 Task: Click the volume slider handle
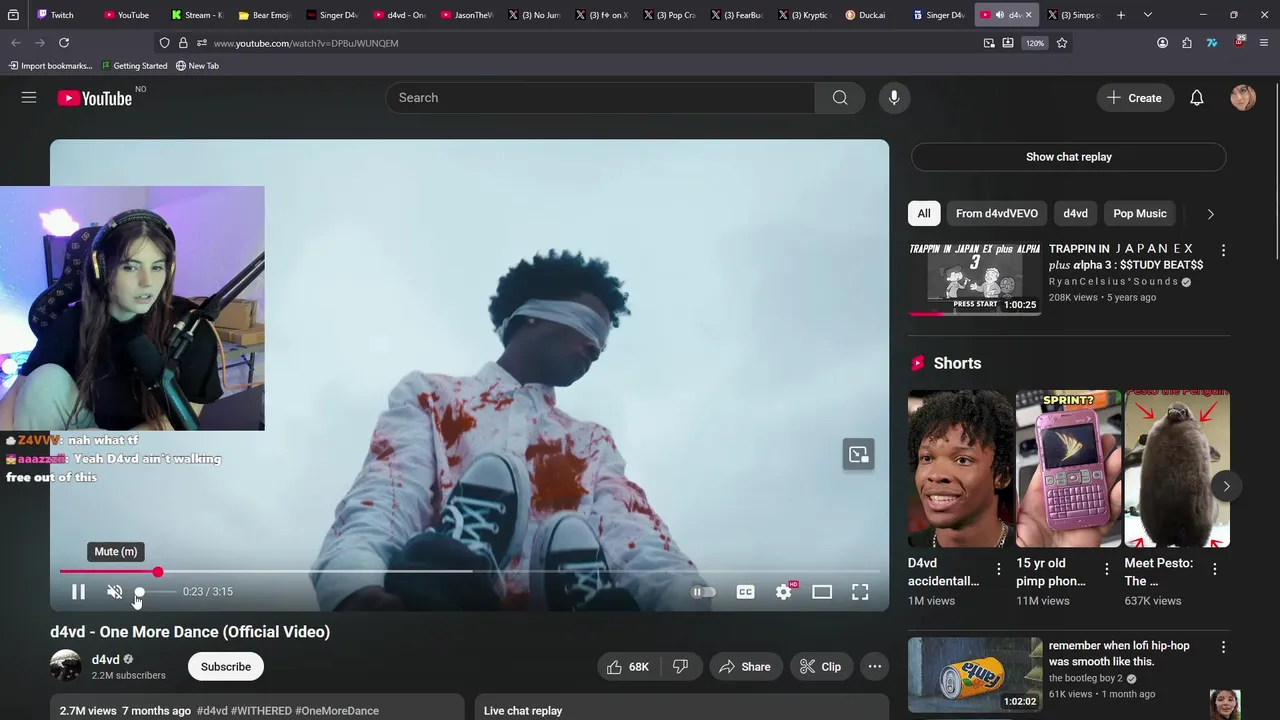[140, 592]
